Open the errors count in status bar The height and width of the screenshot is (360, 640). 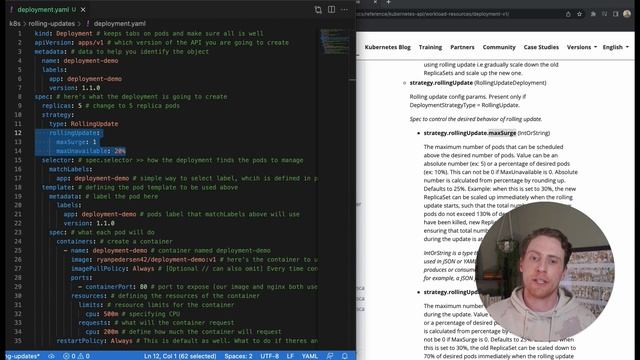(69, 356)
